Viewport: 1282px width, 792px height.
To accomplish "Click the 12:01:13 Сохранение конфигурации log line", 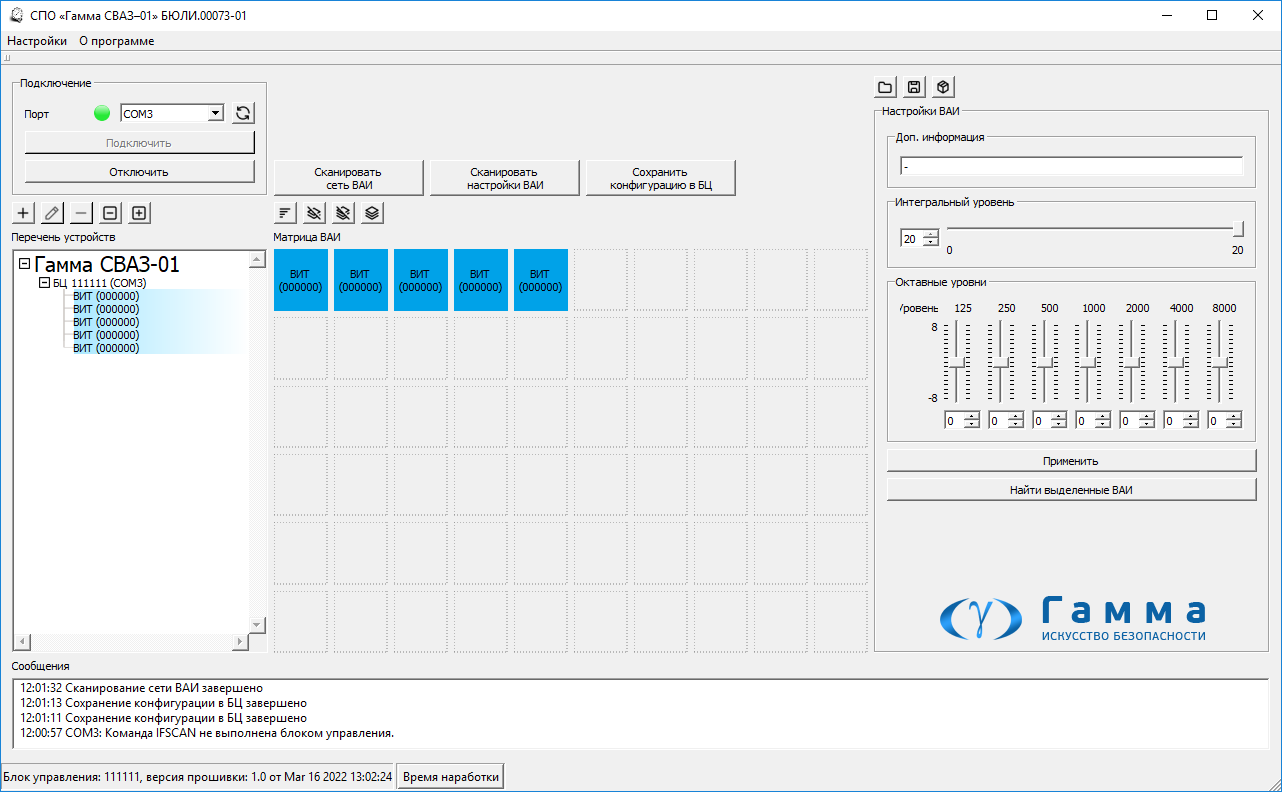I will [x=163, y=703].
